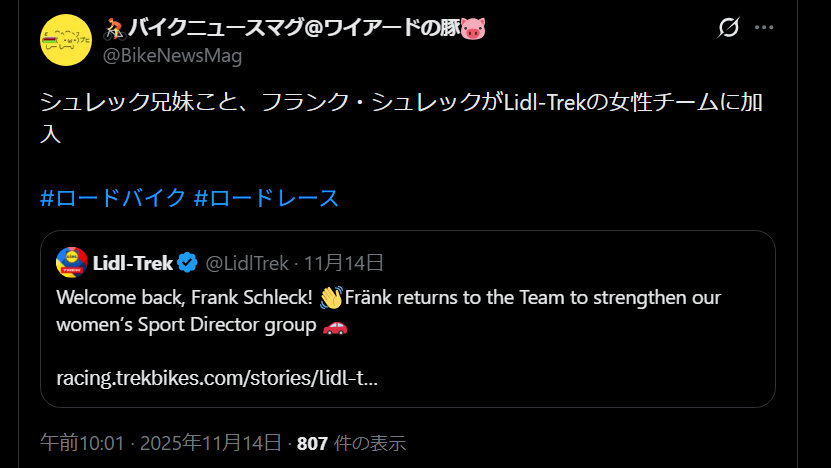Click the blue verified badge beside Lidl-Trek
This screenshot has width=831, height=468.
click(x=188, y=264)
